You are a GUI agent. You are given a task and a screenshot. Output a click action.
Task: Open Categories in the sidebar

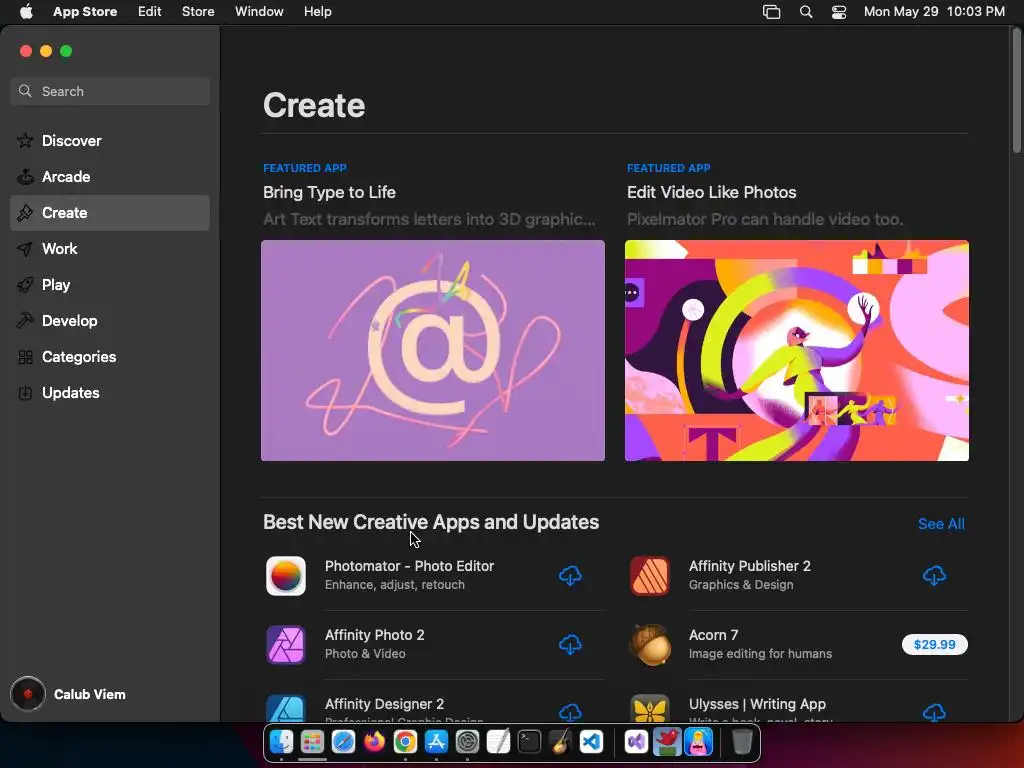(110, 357)
